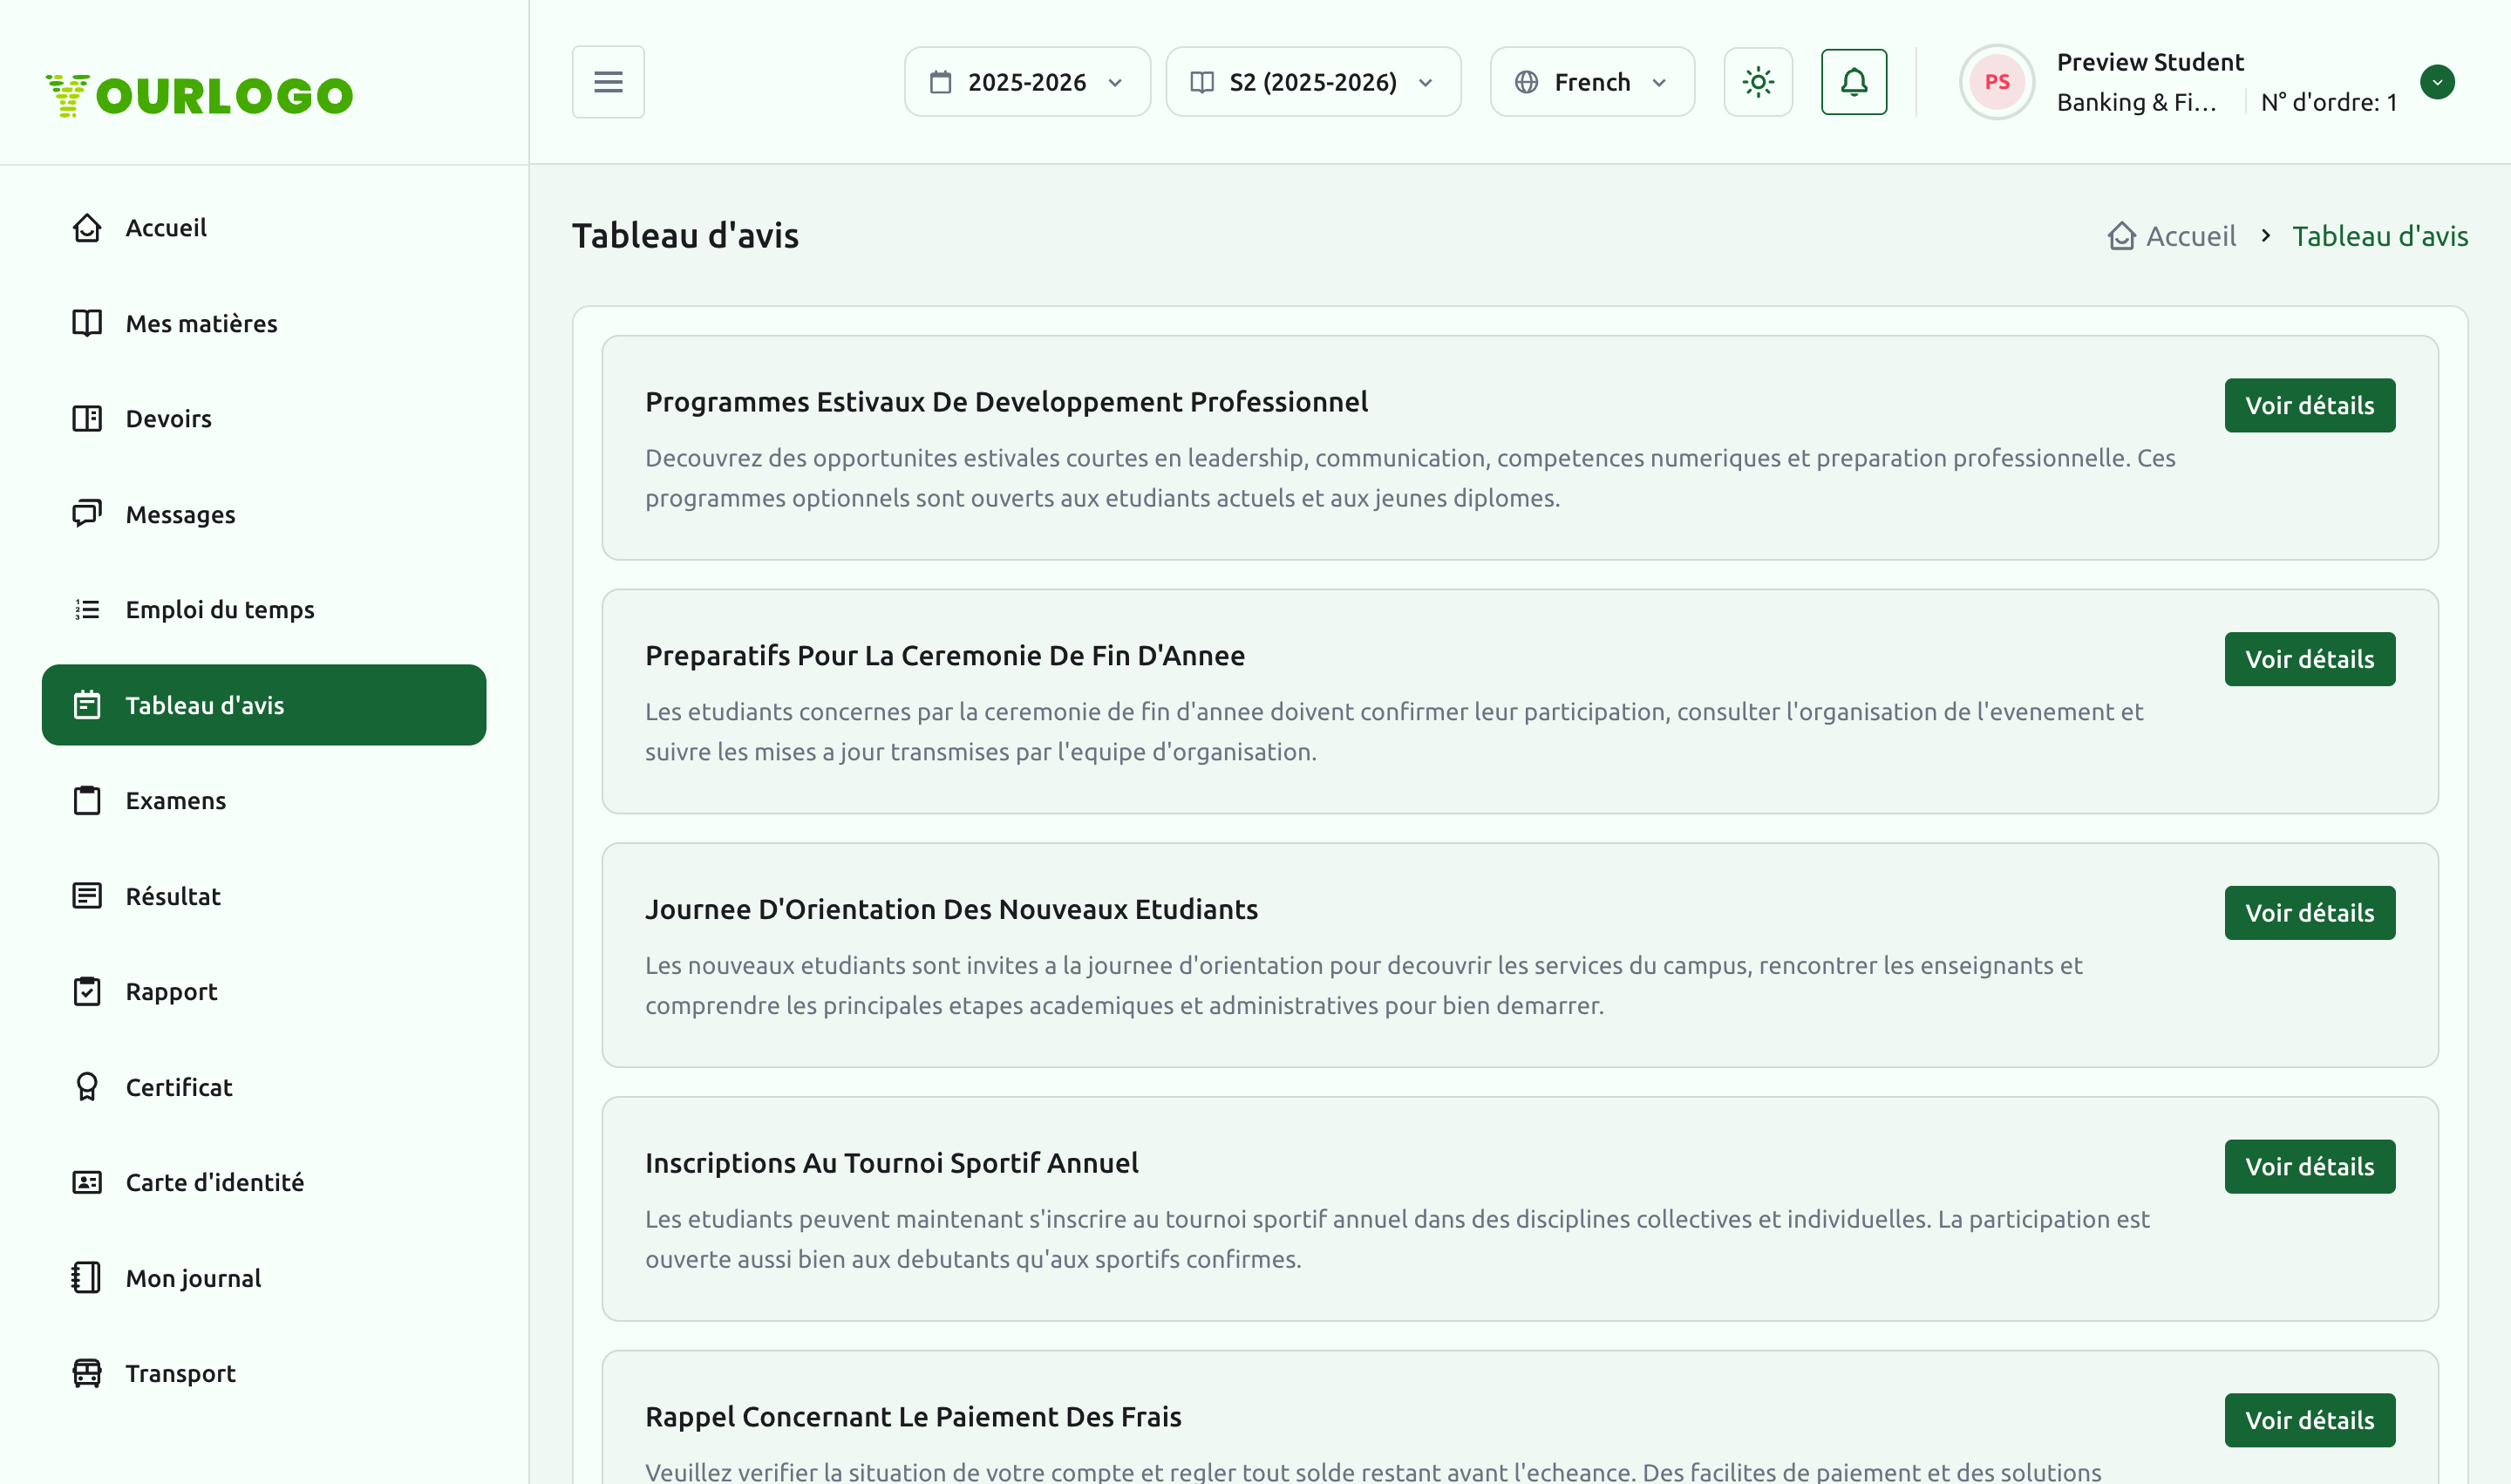Toggle light/dark theme with the sun button
2511x1484 pixels.
[1758, 82]
